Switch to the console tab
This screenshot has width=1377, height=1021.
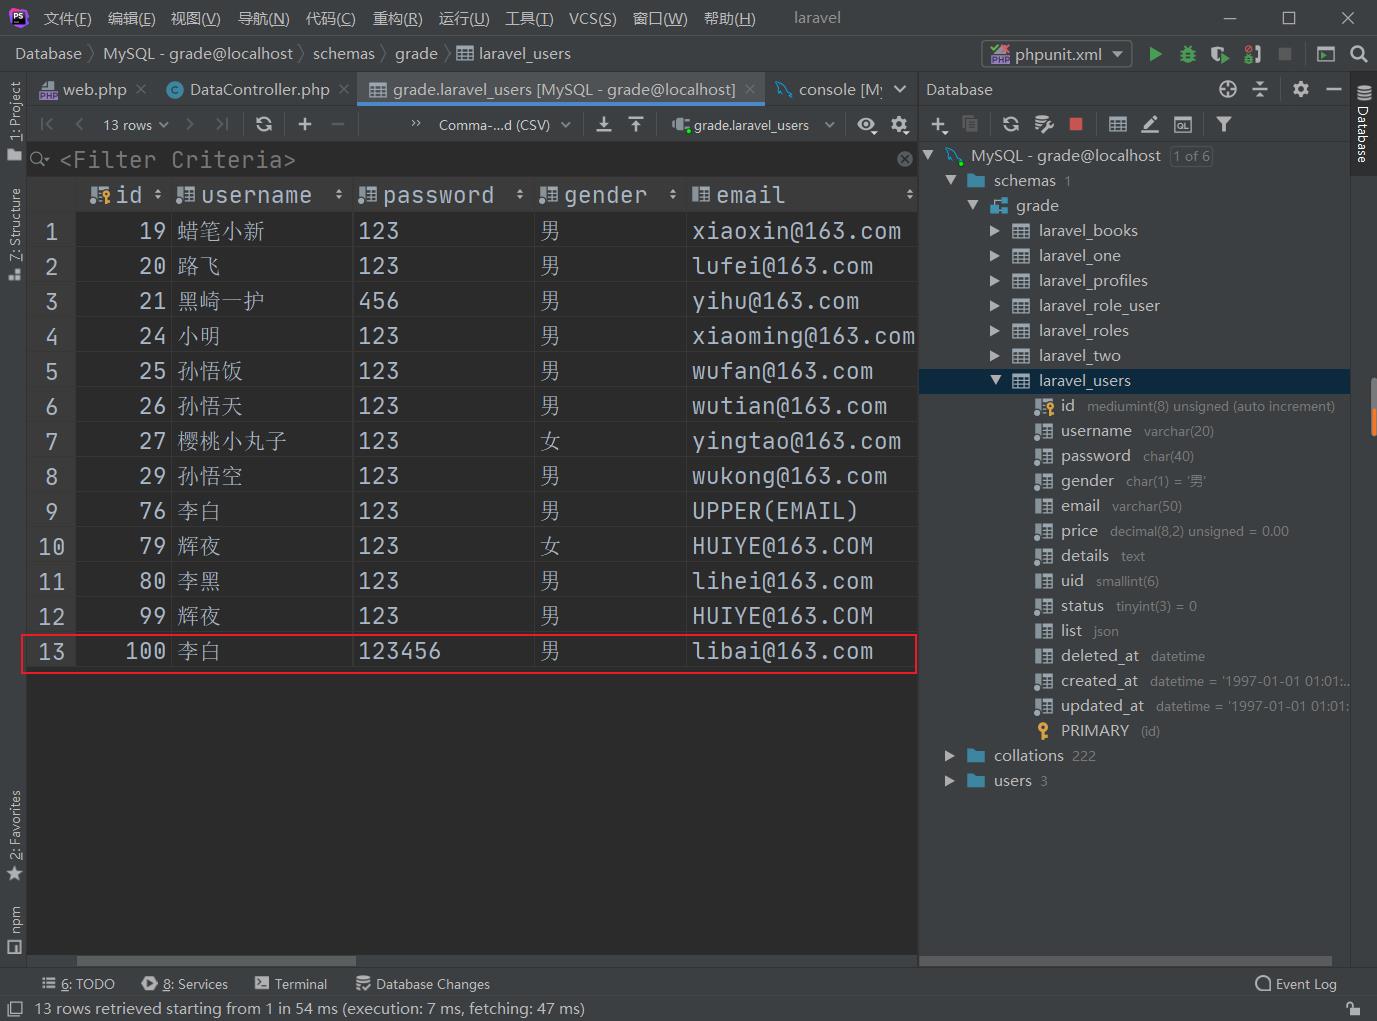tap(829, 89)
